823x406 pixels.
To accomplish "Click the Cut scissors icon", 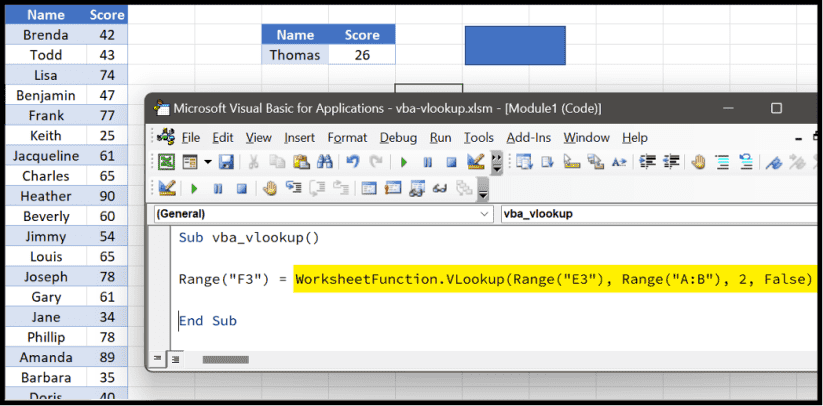I will pos(254,162).
